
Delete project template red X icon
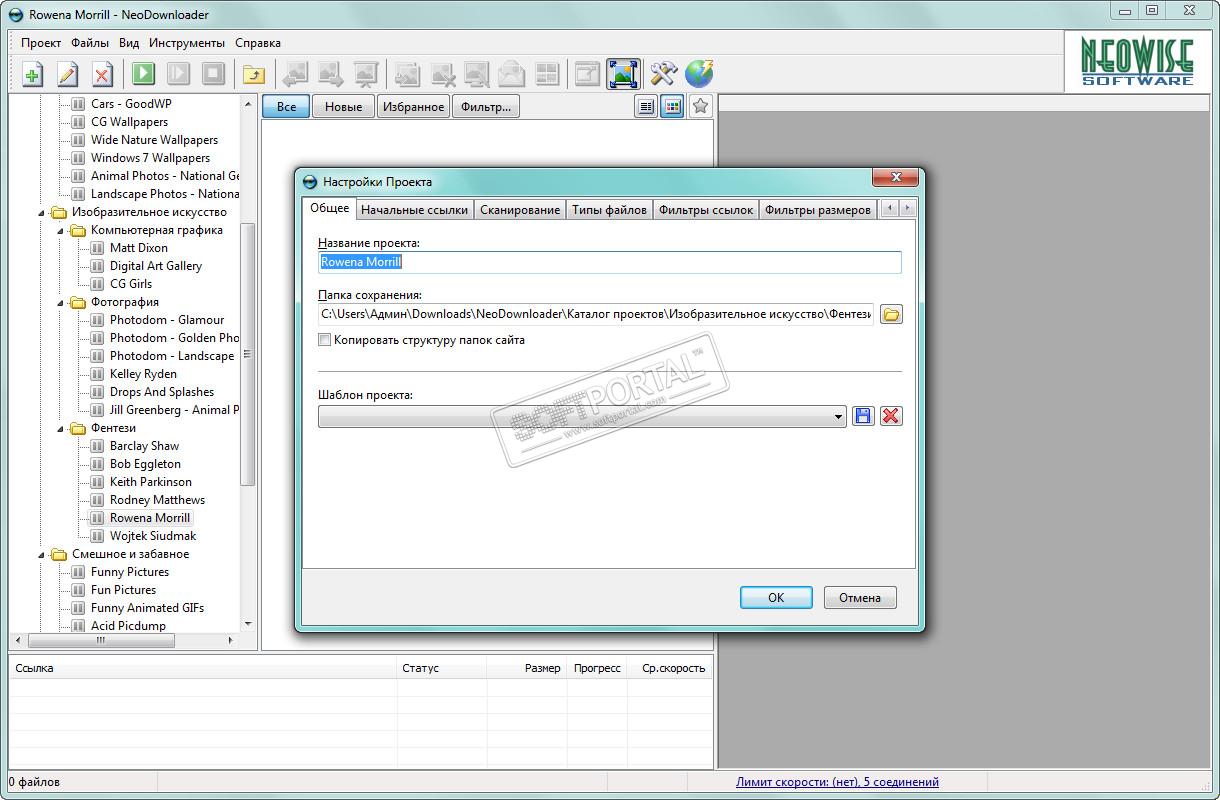891,416
